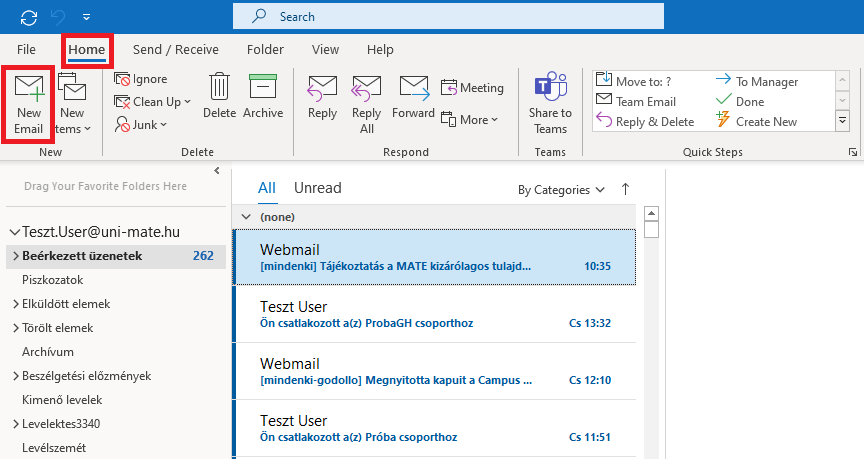Open the By Categories sort dropdown
The image size is (864, 459).
[x=561, y=190]
